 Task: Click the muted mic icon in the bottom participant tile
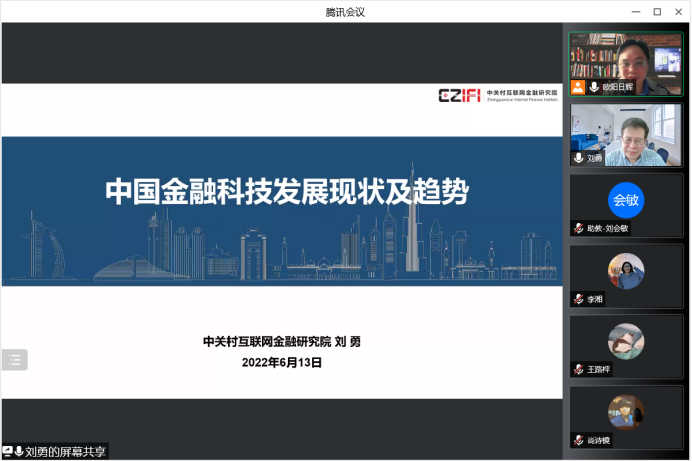point(578,440)
